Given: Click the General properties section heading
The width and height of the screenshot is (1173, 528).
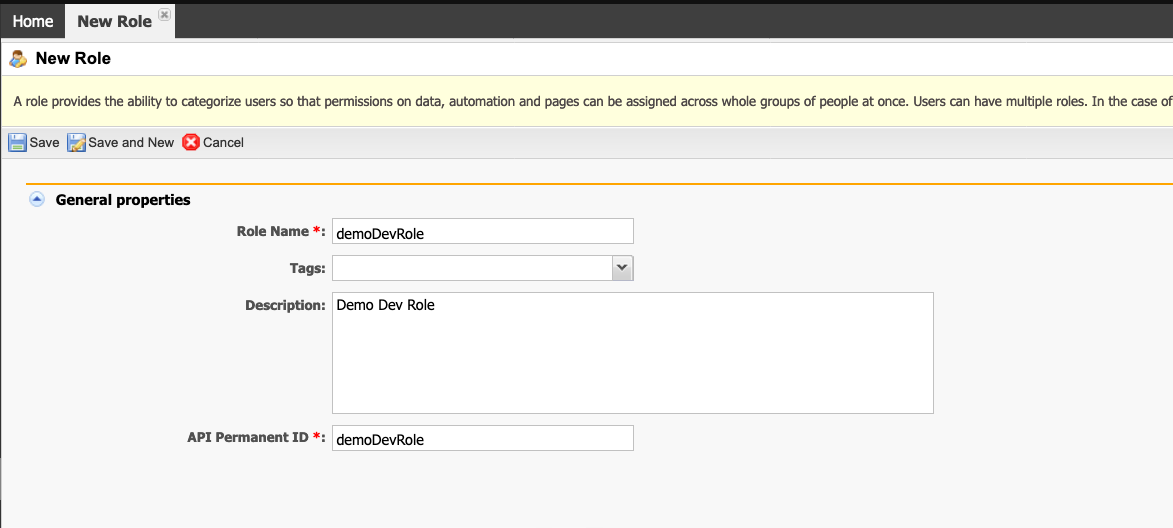Looking at the screenshot, I should point(123,200).
